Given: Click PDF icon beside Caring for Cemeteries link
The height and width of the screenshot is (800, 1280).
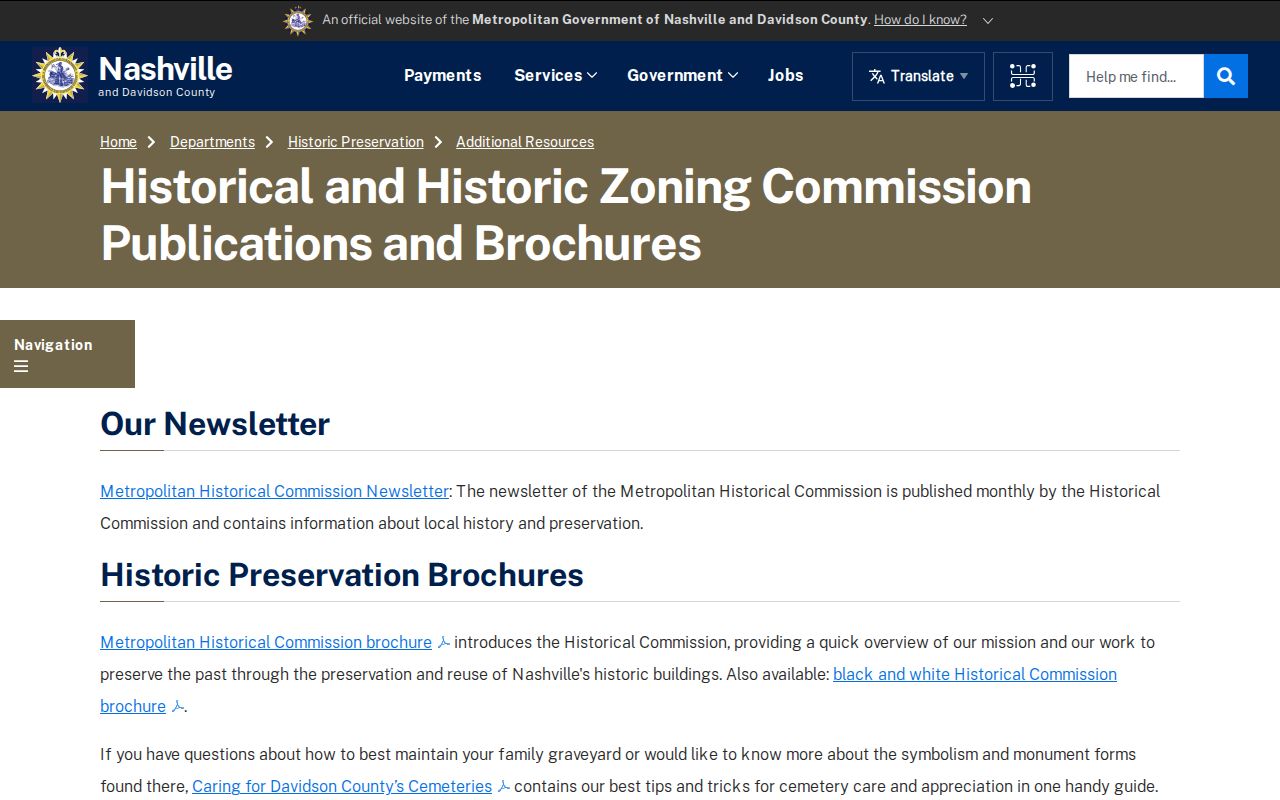Looking at the screenshot, I should click(504, 787).
